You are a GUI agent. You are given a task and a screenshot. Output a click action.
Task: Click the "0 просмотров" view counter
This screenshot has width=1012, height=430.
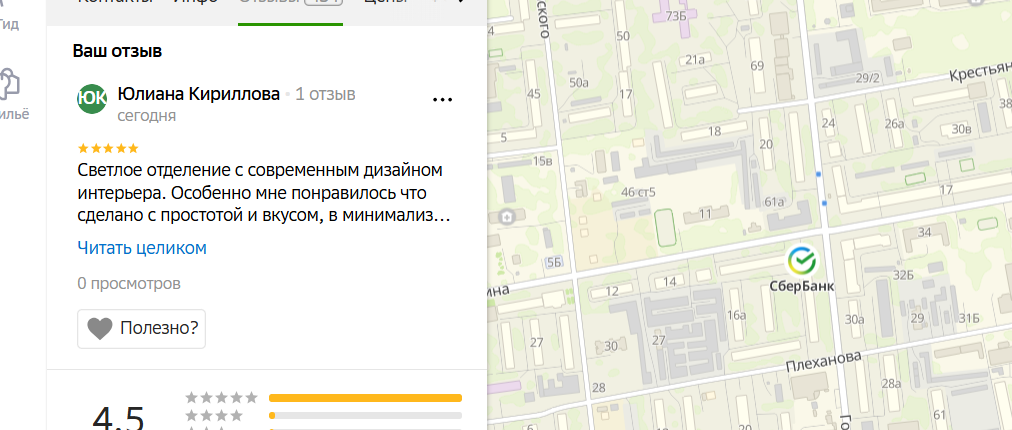[x=129, y=283]
